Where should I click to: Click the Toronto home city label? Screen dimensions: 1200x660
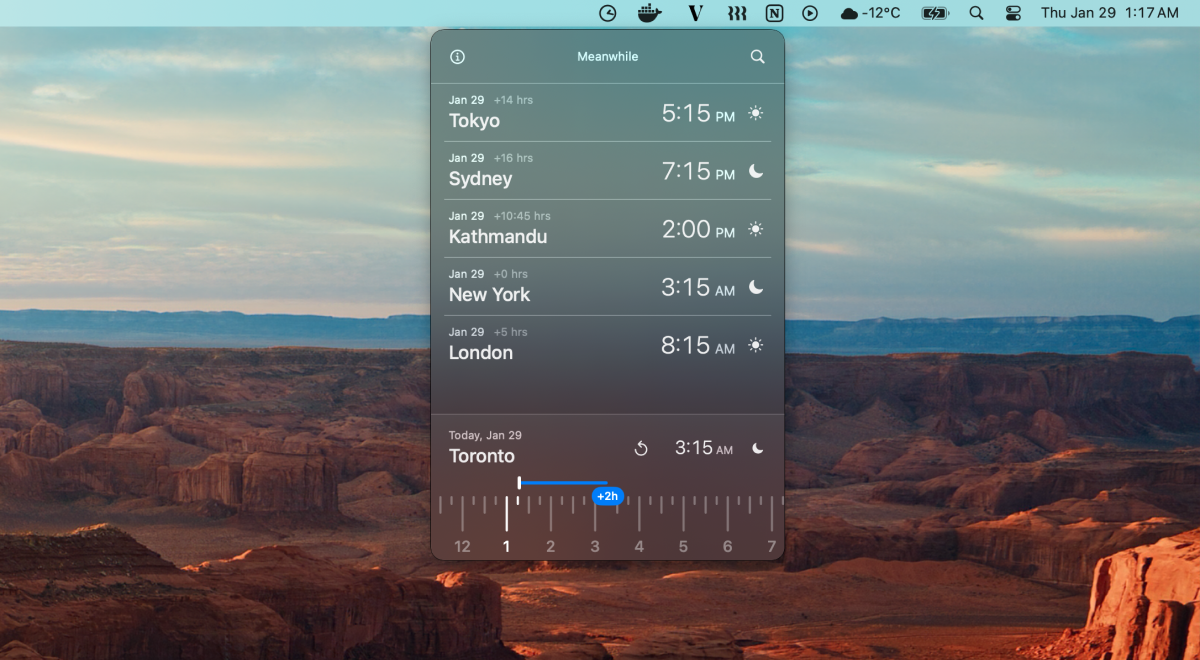(x=482, y=456)
